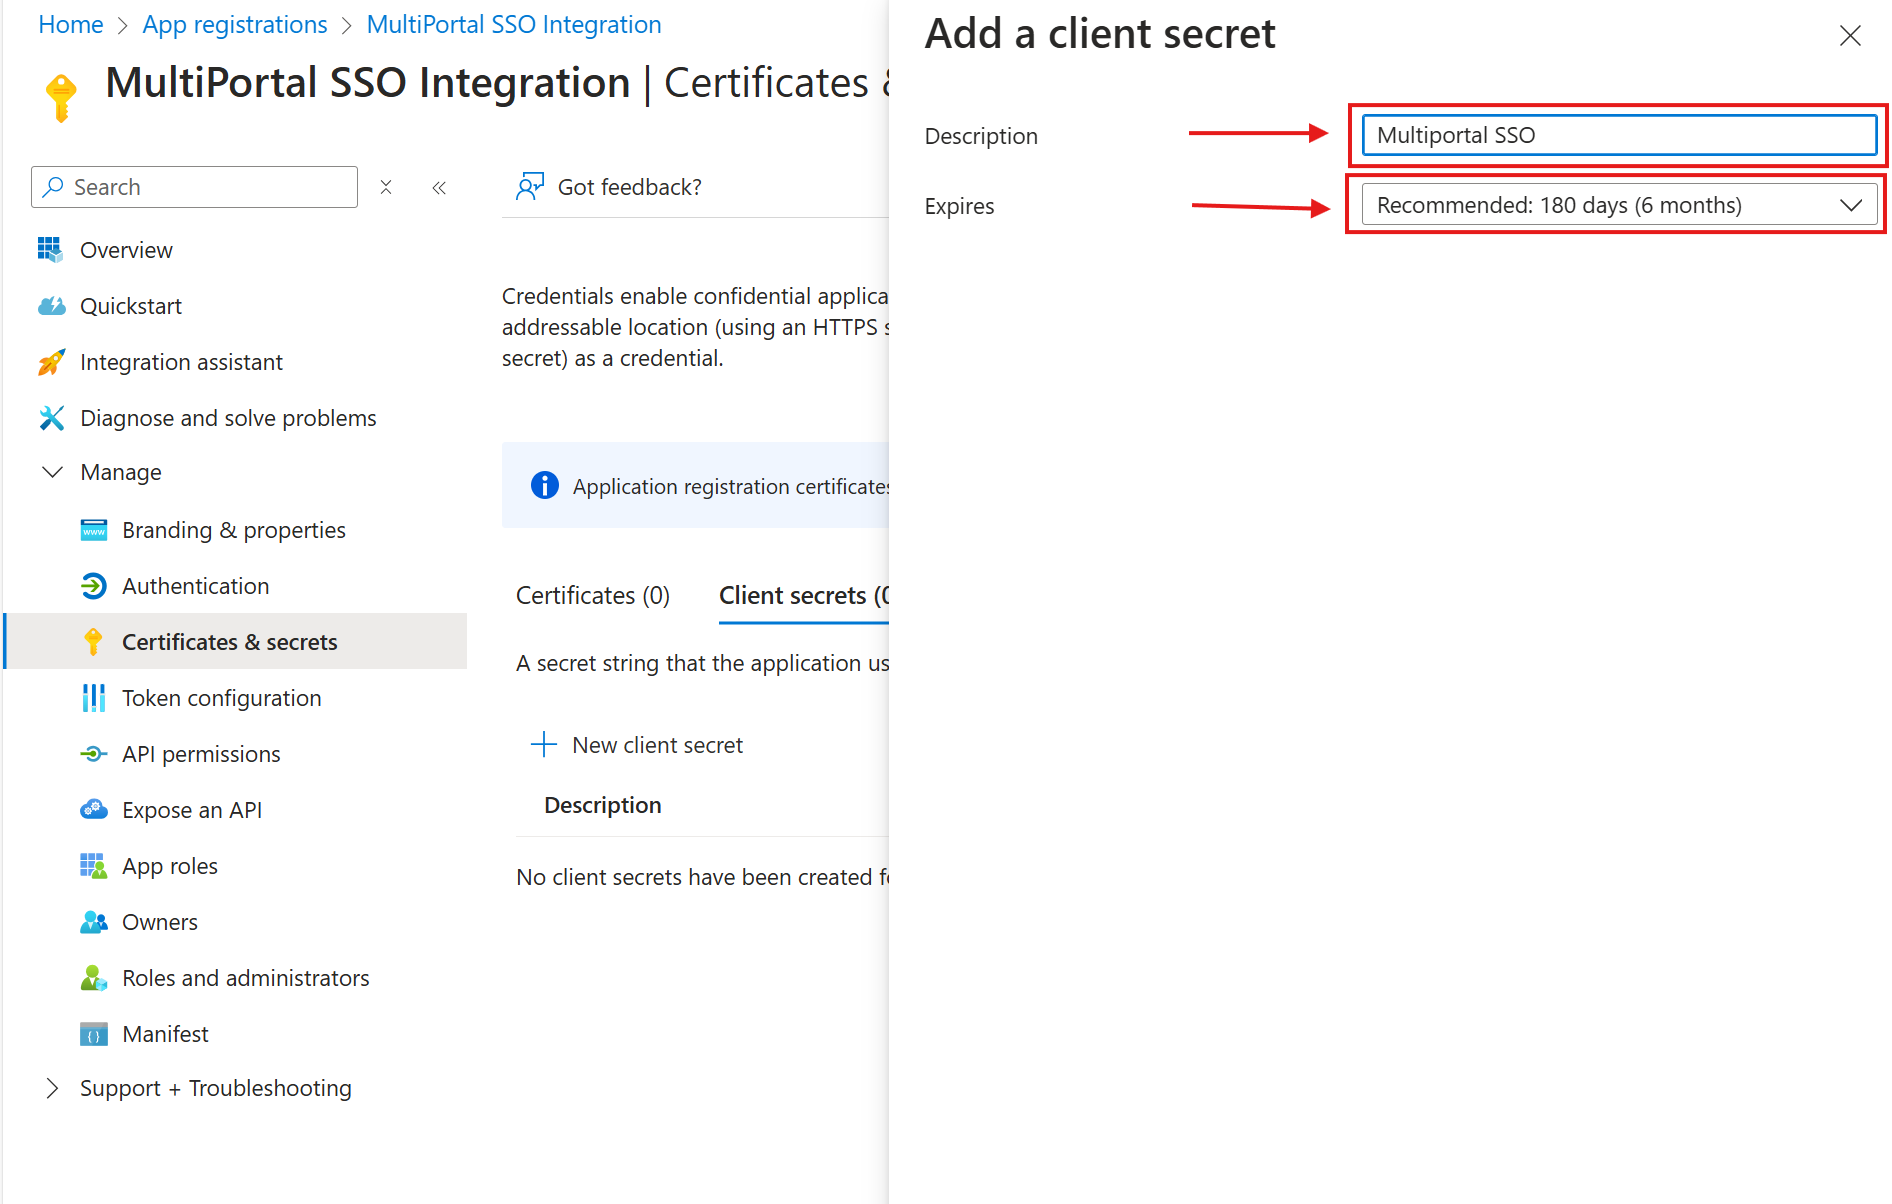This screenshot has height=1204, width=1892.
Task: Select Certificates & secrets menu item
Action: [236, 642]
